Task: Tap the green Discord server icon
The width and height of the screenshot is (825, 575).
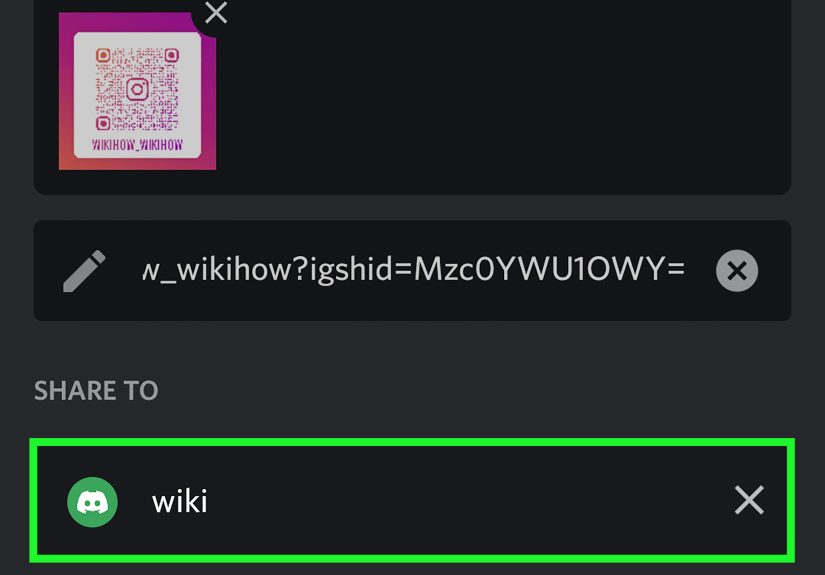Action: pos(92,502)
